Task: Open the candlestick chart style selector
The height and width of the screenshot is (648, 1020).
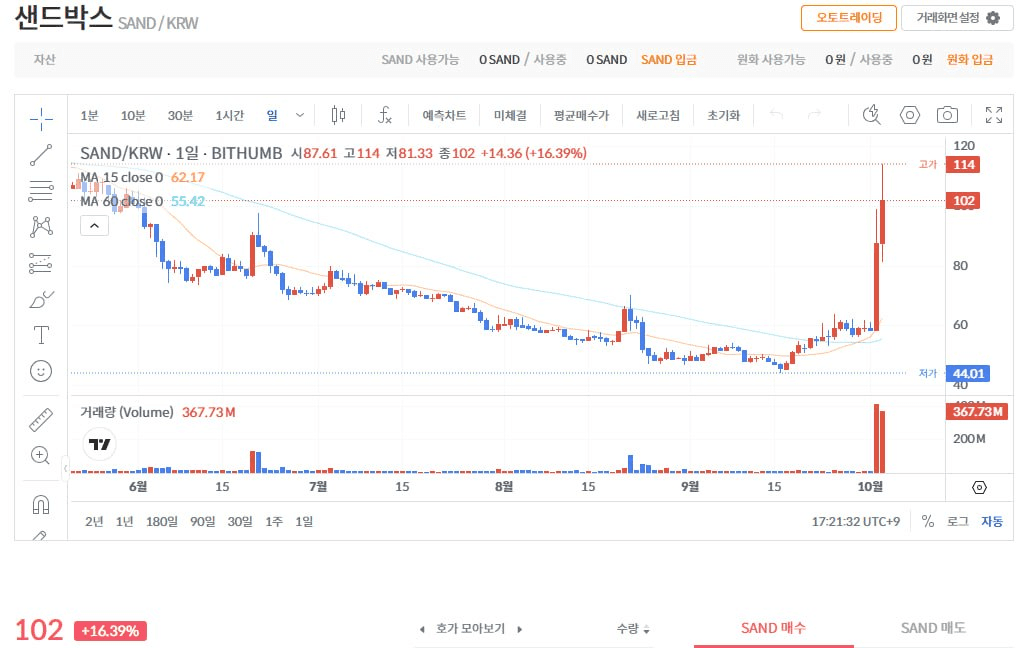Action: [x=338, y=115]
